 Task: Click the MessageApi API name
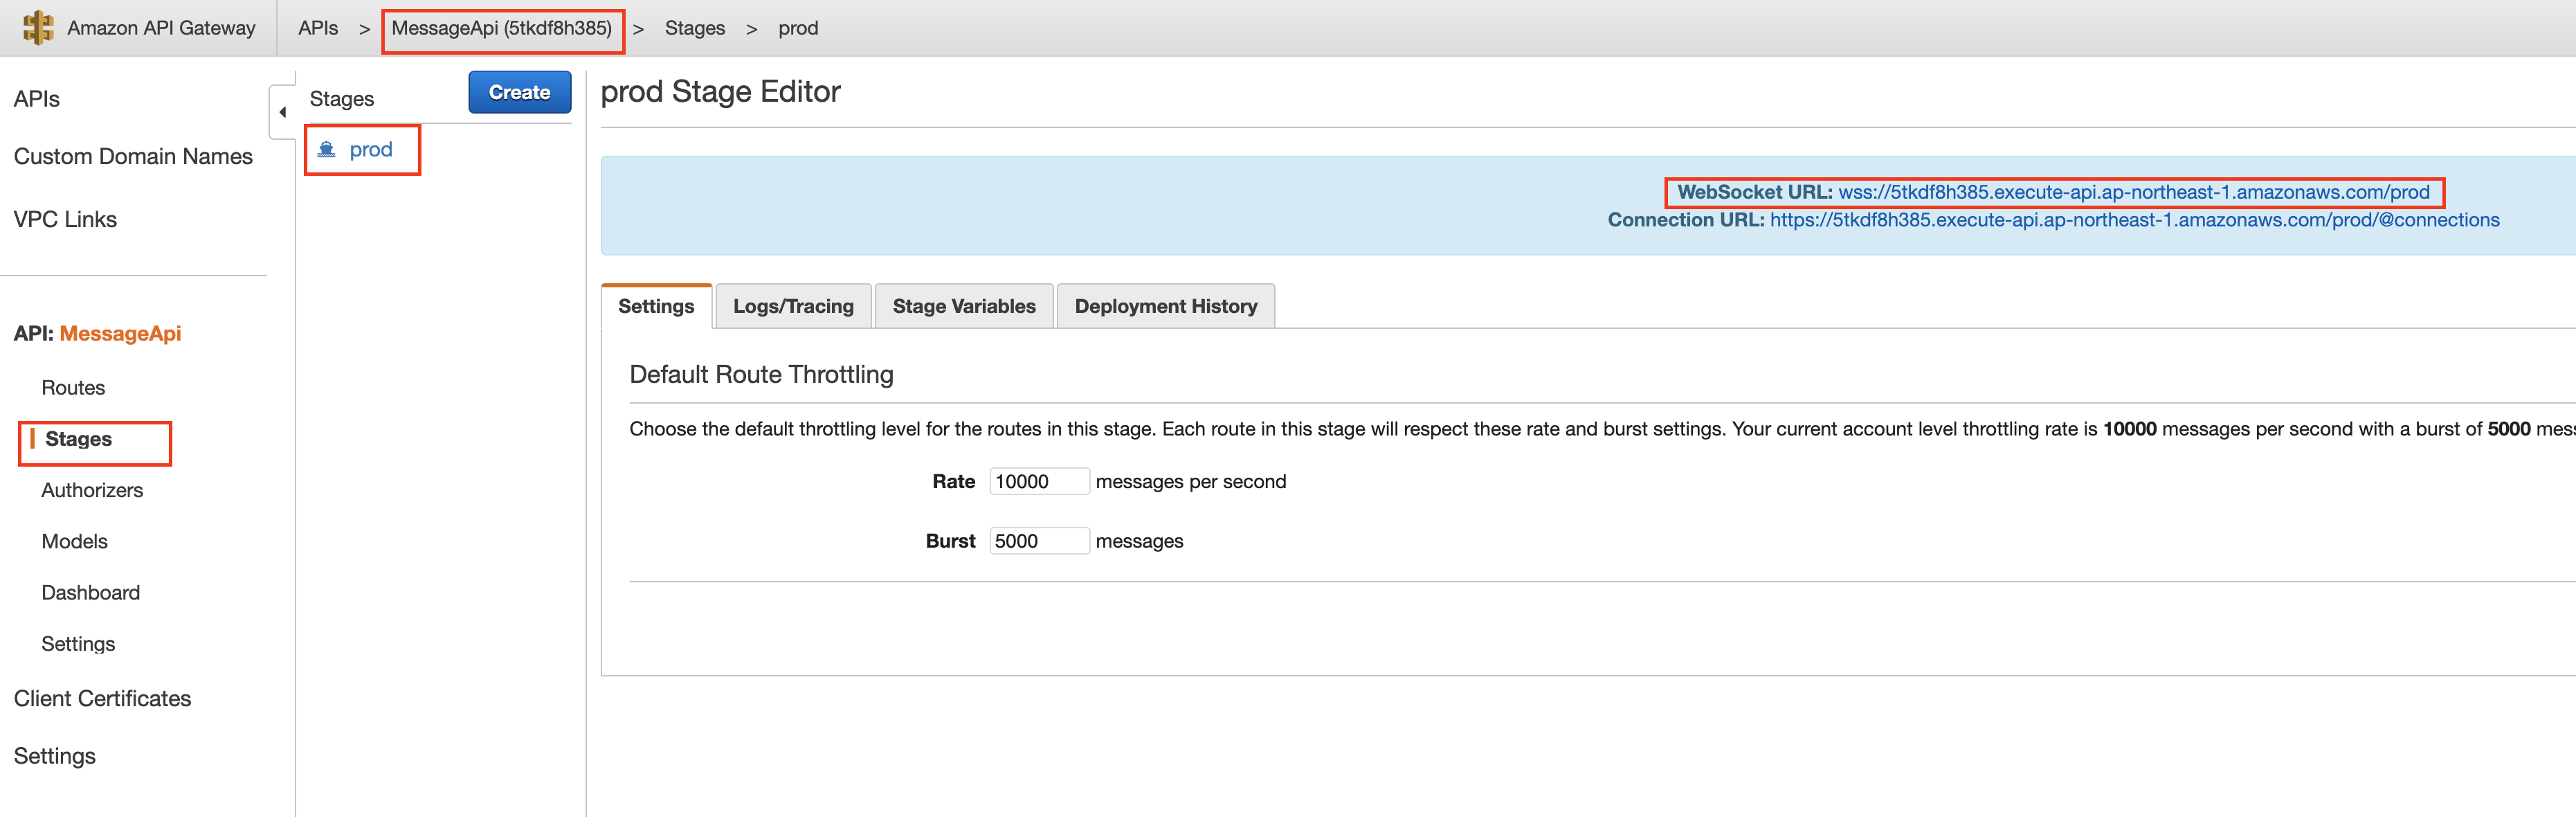click(120, 334)
